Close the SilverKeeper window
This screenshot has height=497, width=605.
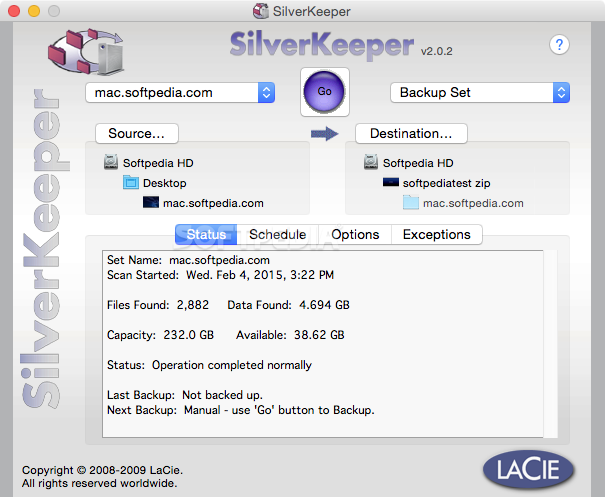coord(14,11)
